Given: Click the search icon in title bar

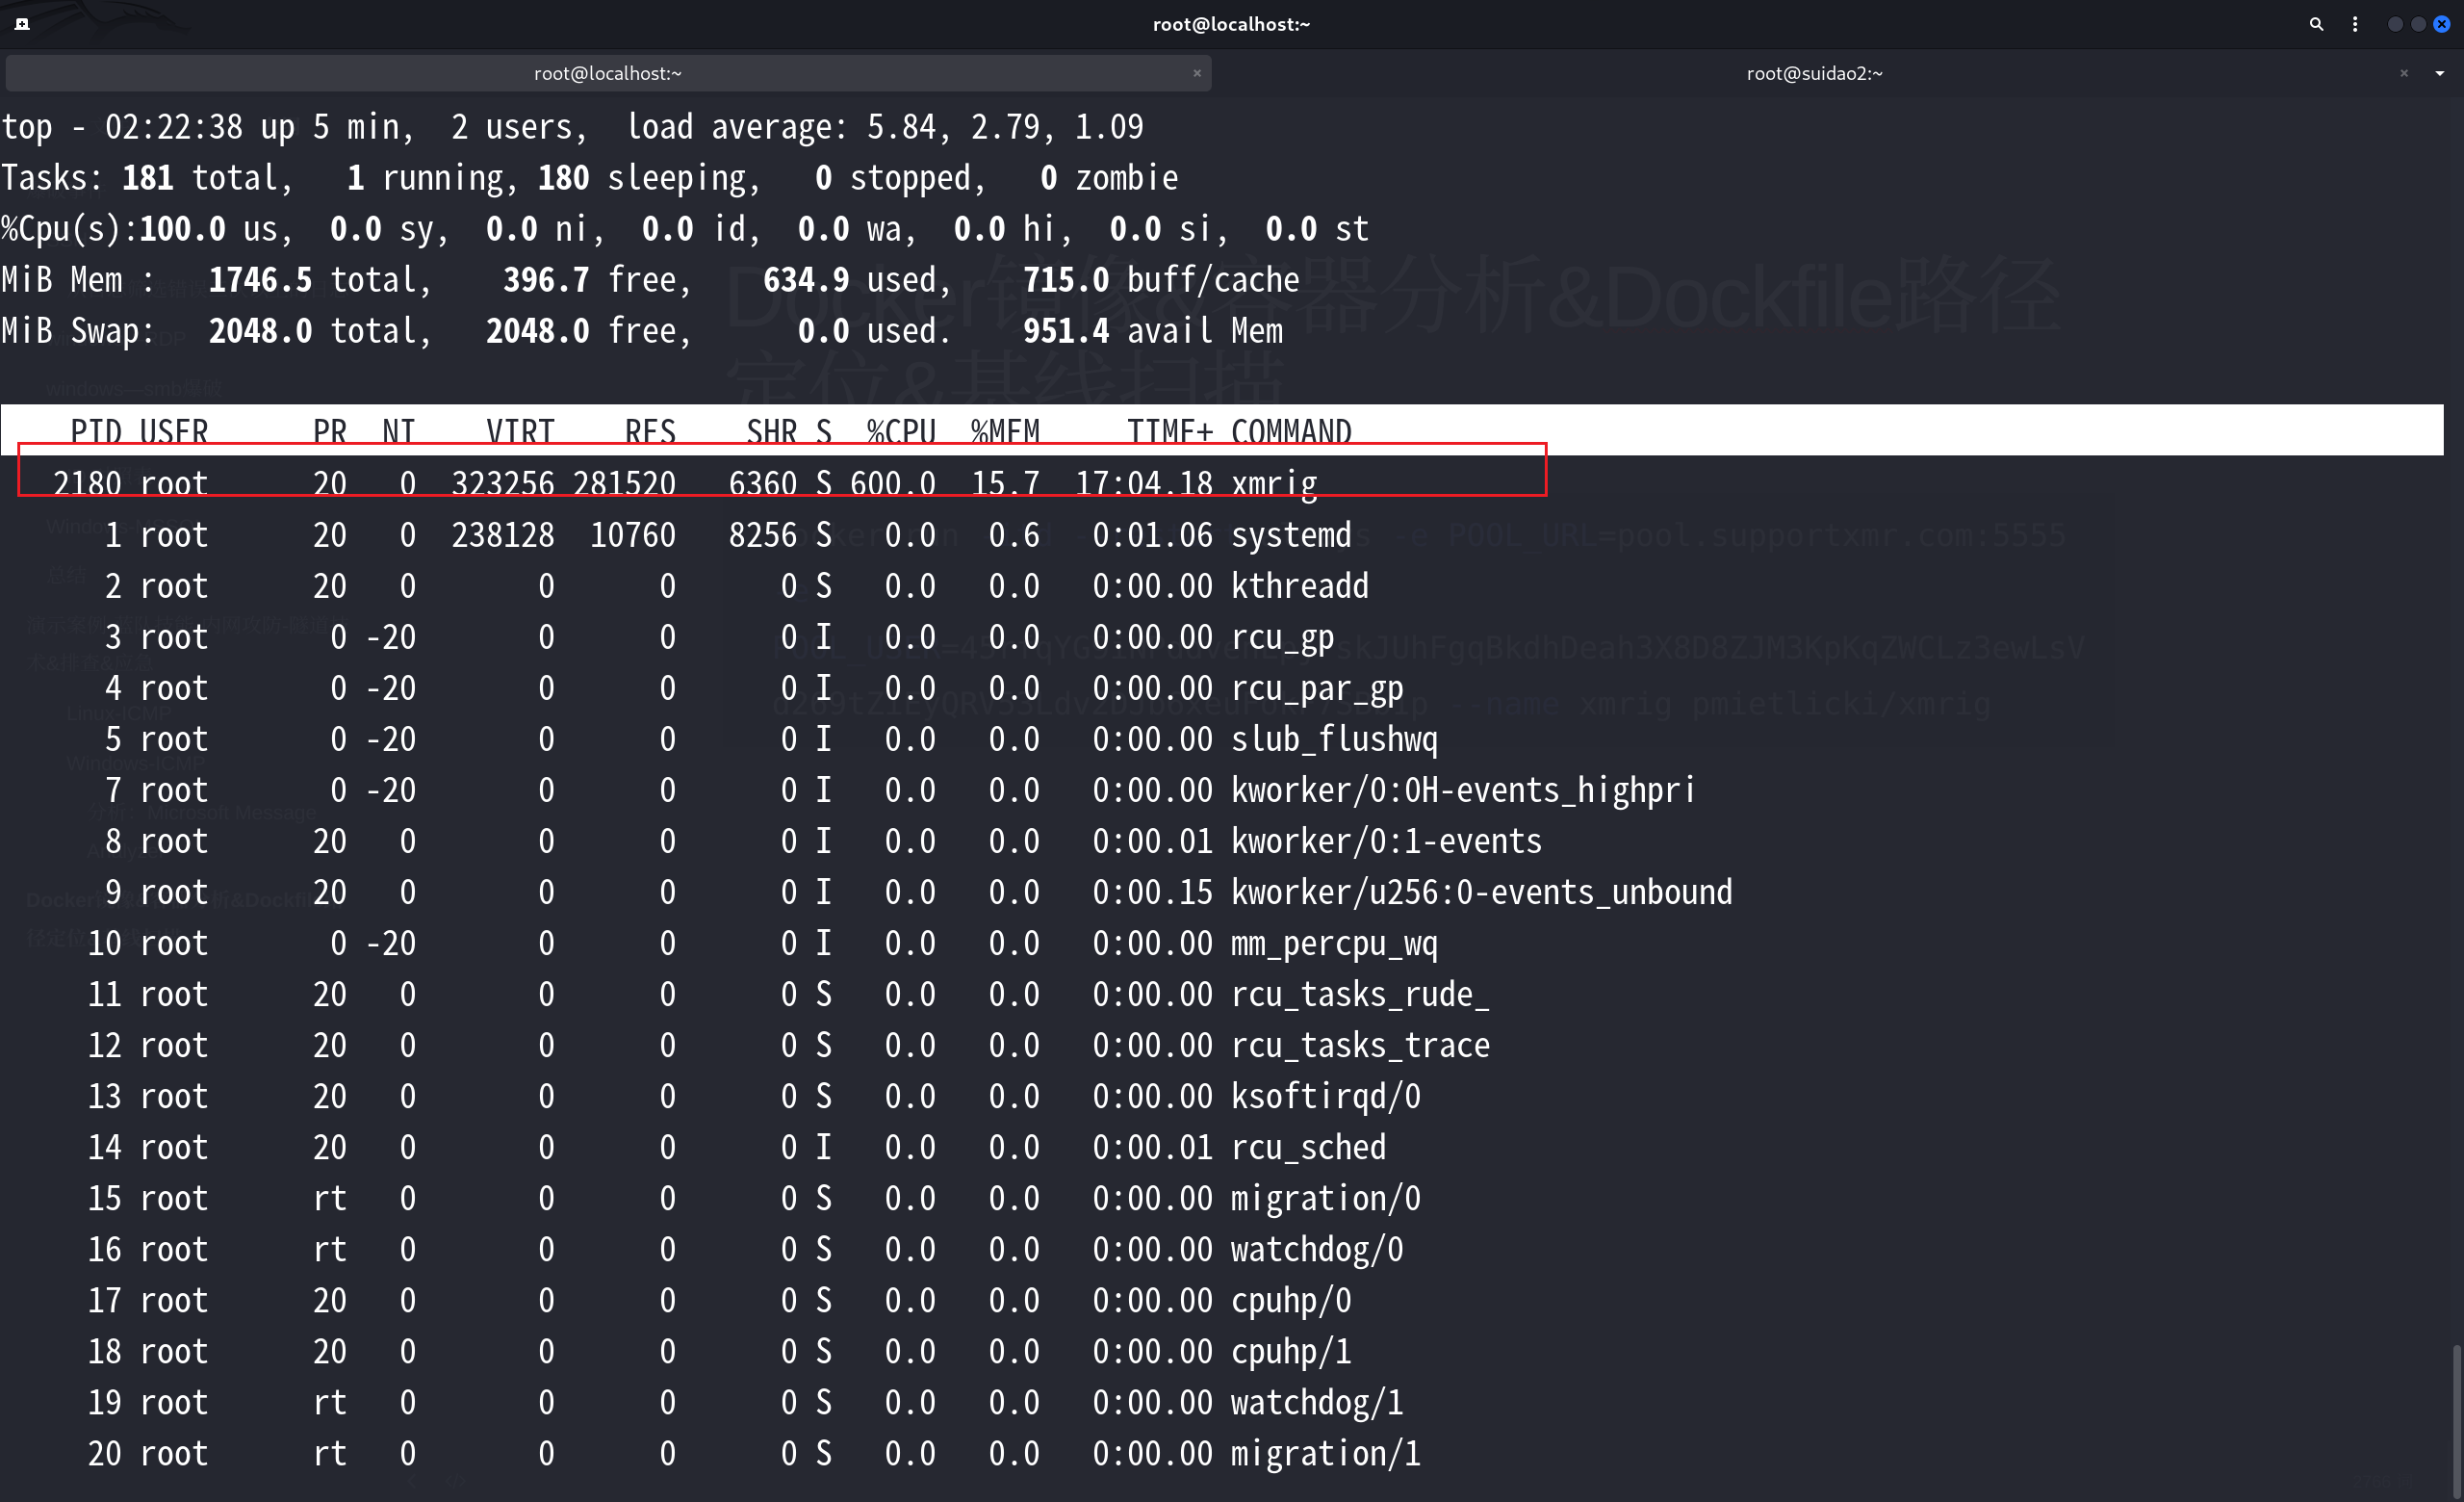Looking at the screenshot, I should 2315,24.
